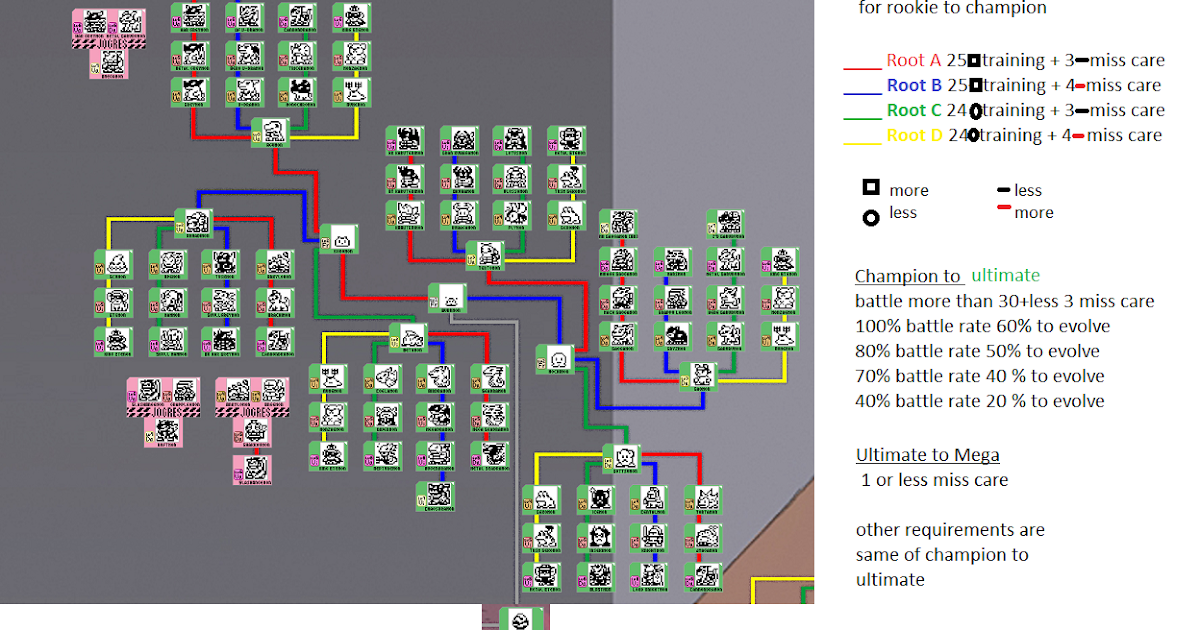1200x630 pixels.
Task: Select the rookie card heading the lowest right group
Action: pyautogui.click(x=622, y=460)
